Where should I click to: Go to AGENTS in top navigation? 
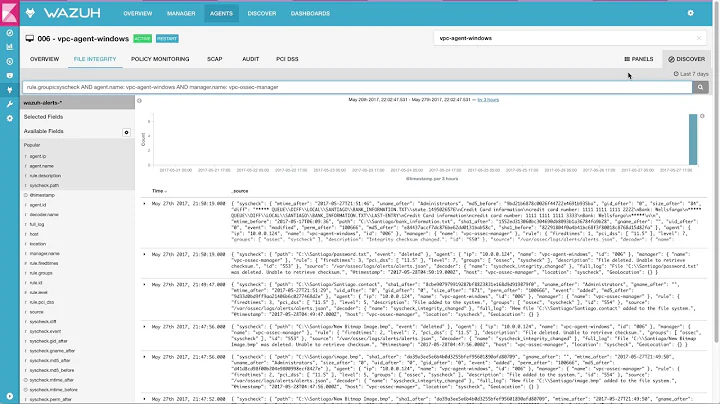coord(221,14)
